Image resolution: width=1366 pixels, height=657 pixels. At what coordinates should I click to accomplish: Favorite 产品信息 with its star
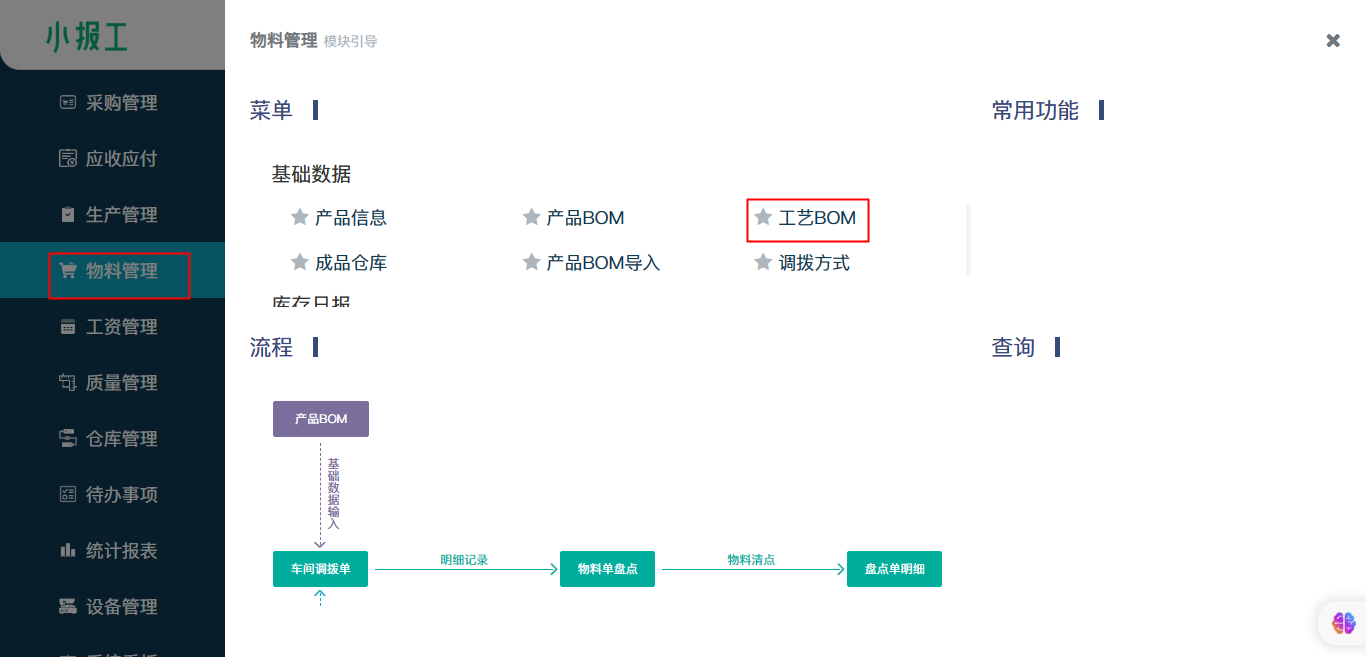pyautogui.click(x=299, y=217)
